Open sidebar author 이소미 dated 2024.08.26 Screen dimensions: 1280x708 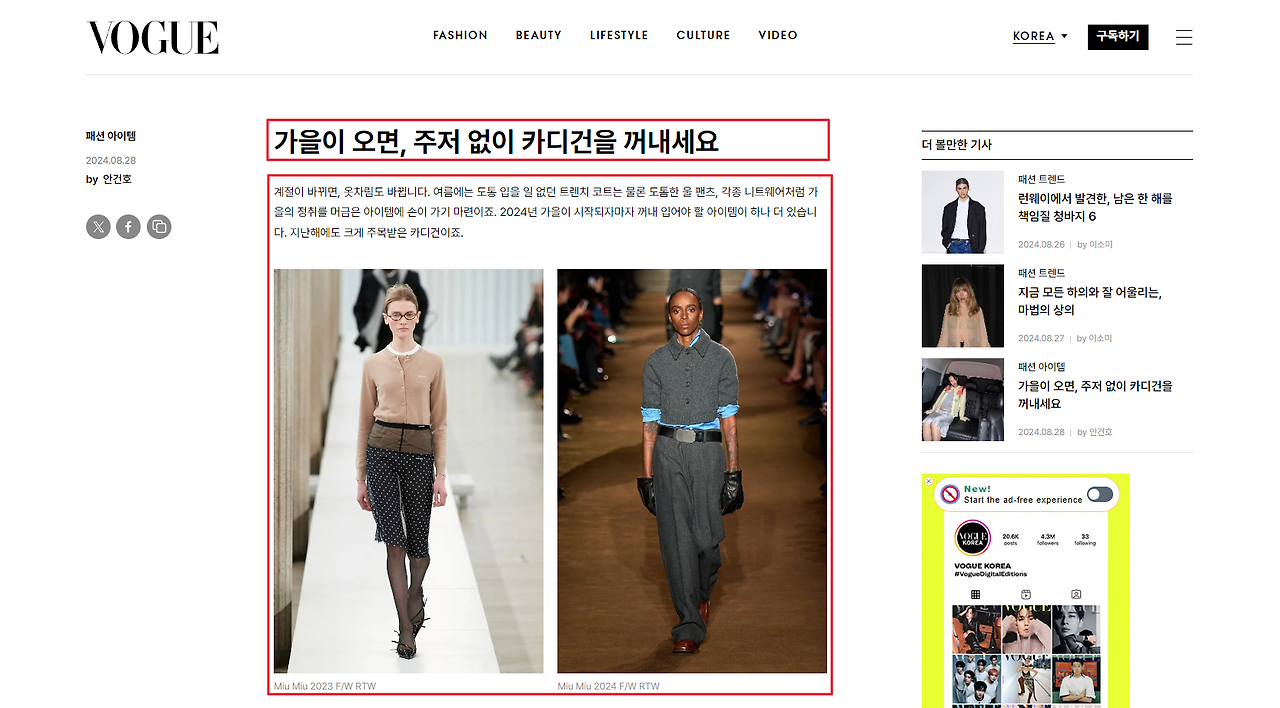(1100, 245)
